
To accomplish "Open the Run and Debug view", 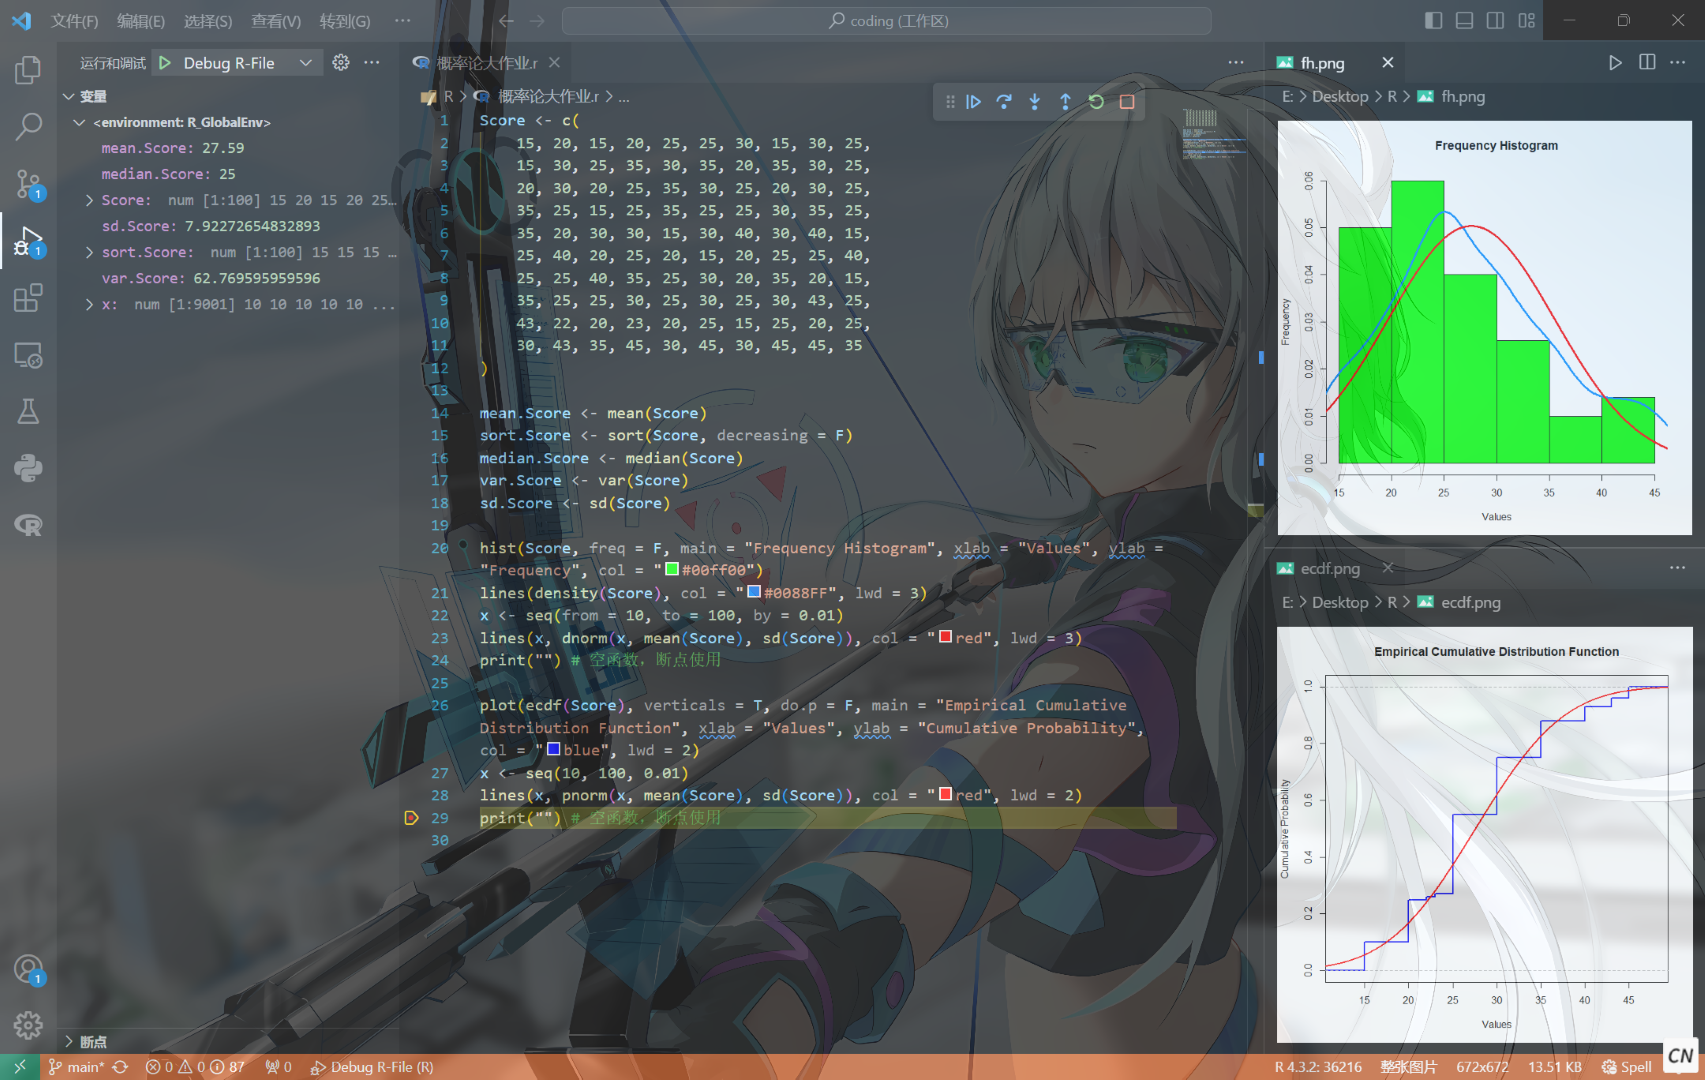I will tap(28, 241).
